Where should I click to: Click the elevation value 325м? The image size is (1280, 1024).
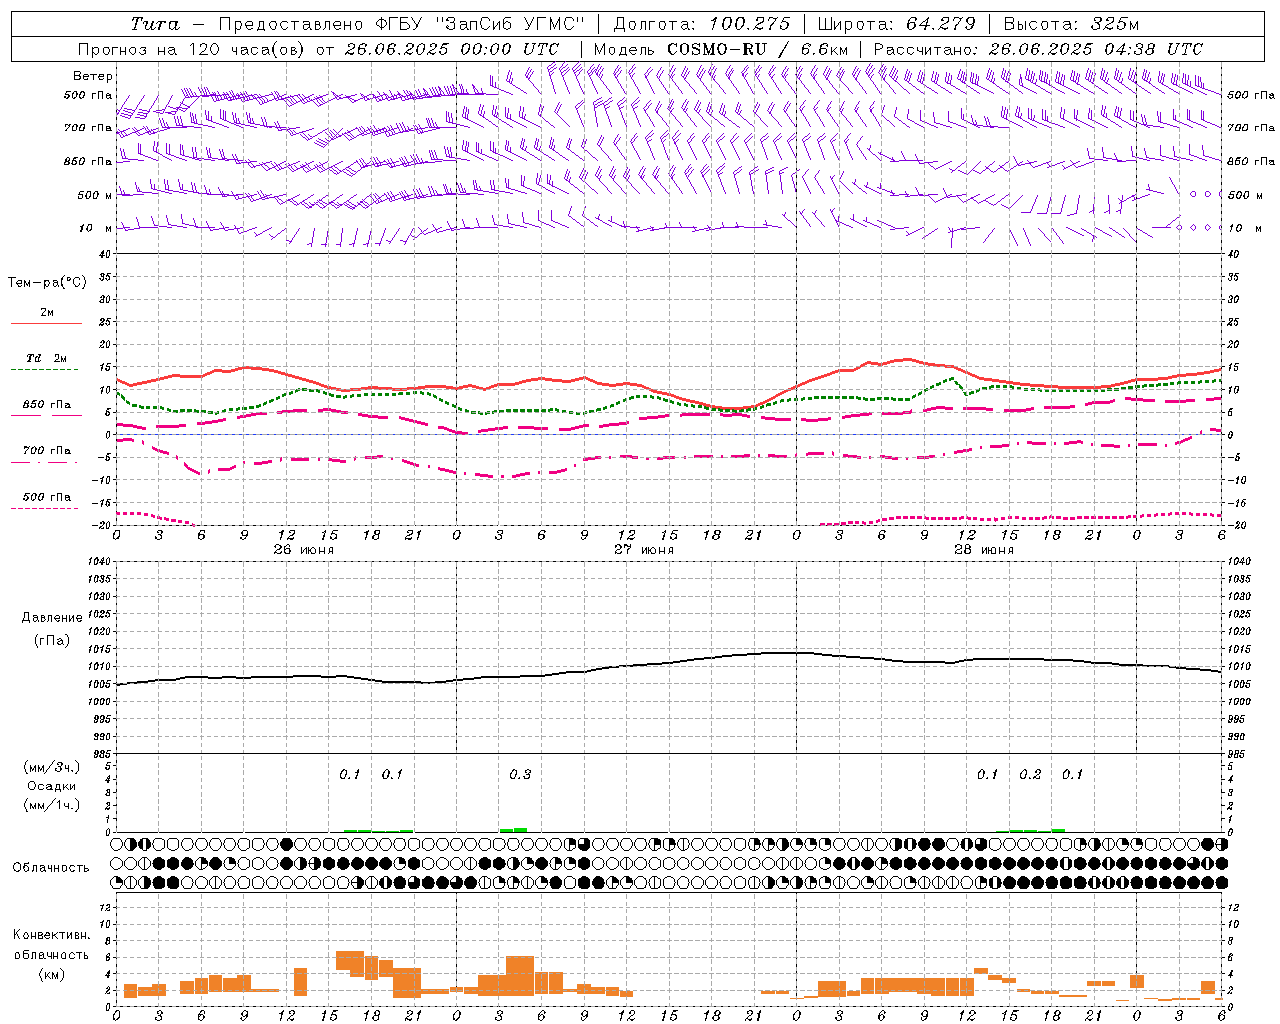tap(1113, 24)
